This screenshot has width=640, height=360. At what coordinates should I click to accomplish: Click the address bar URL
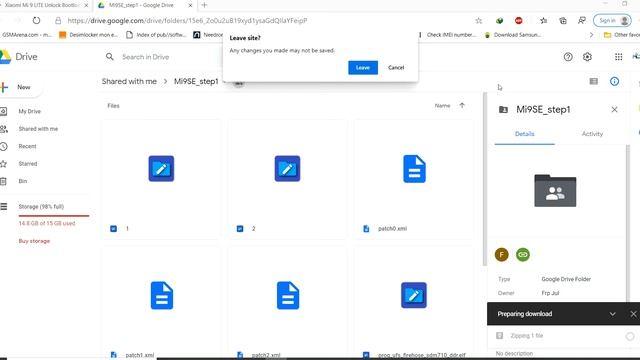pyautogui.click(x=187, y=20)
